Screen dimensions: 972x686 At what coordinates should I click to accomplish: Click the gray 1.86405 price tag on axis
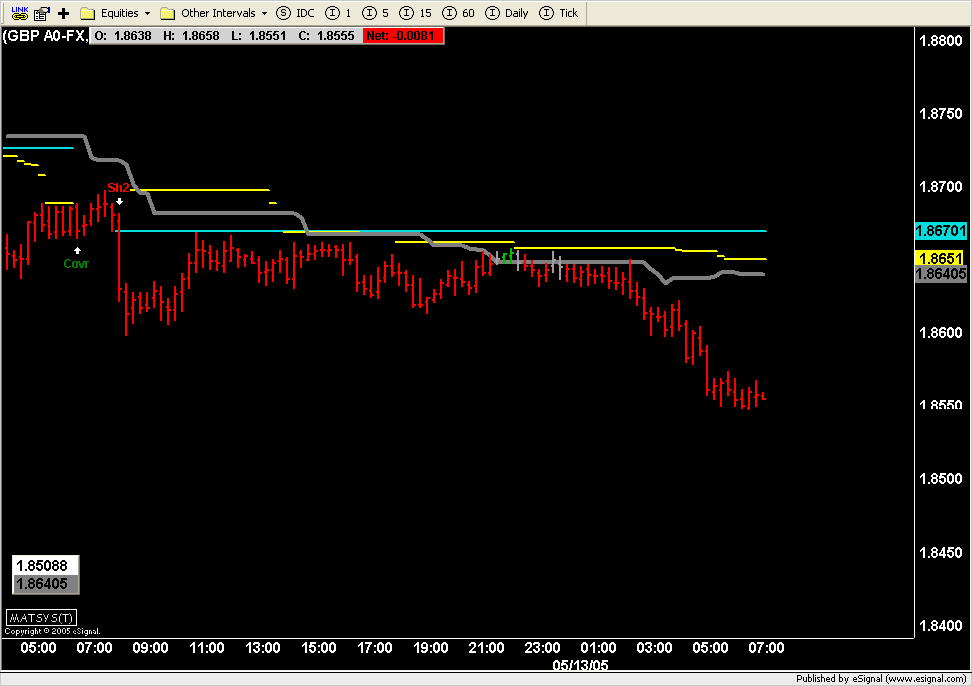[x=941, y=274]
